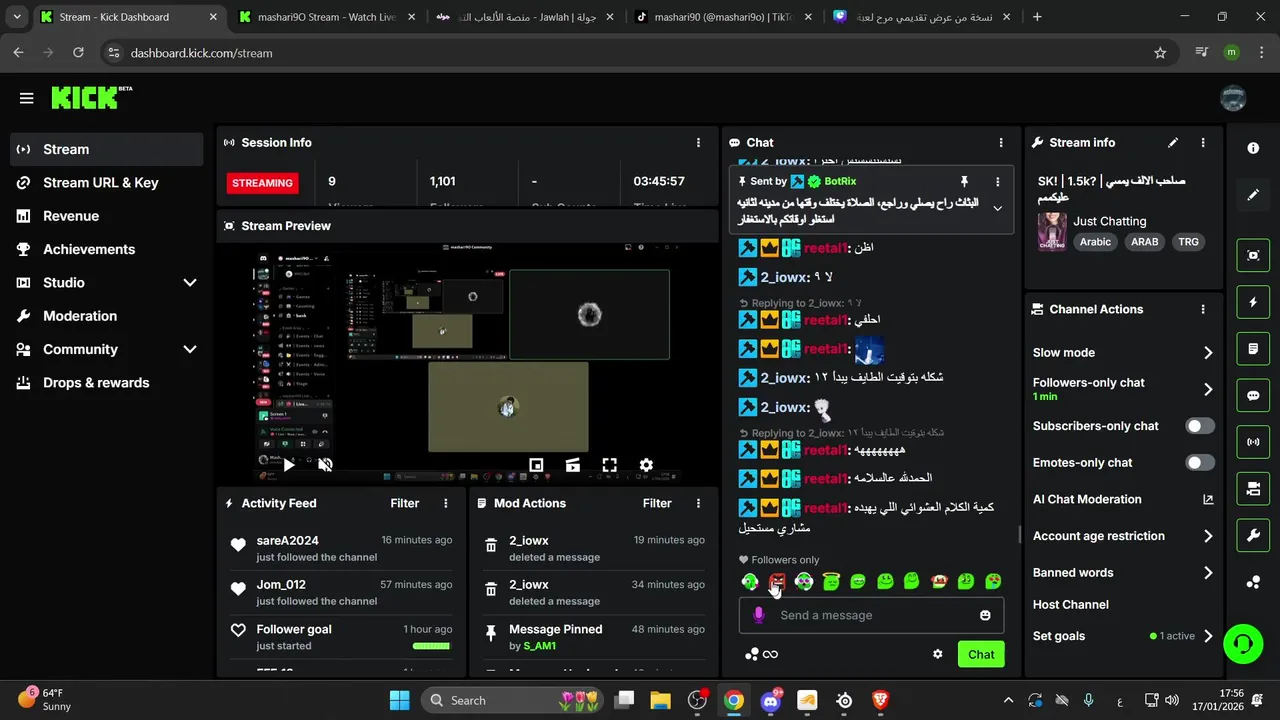The width and height of the screenshot is (1280, 720).
Task: Toggle Emotes-only chat switch
Action: (x=1200, y=463)
